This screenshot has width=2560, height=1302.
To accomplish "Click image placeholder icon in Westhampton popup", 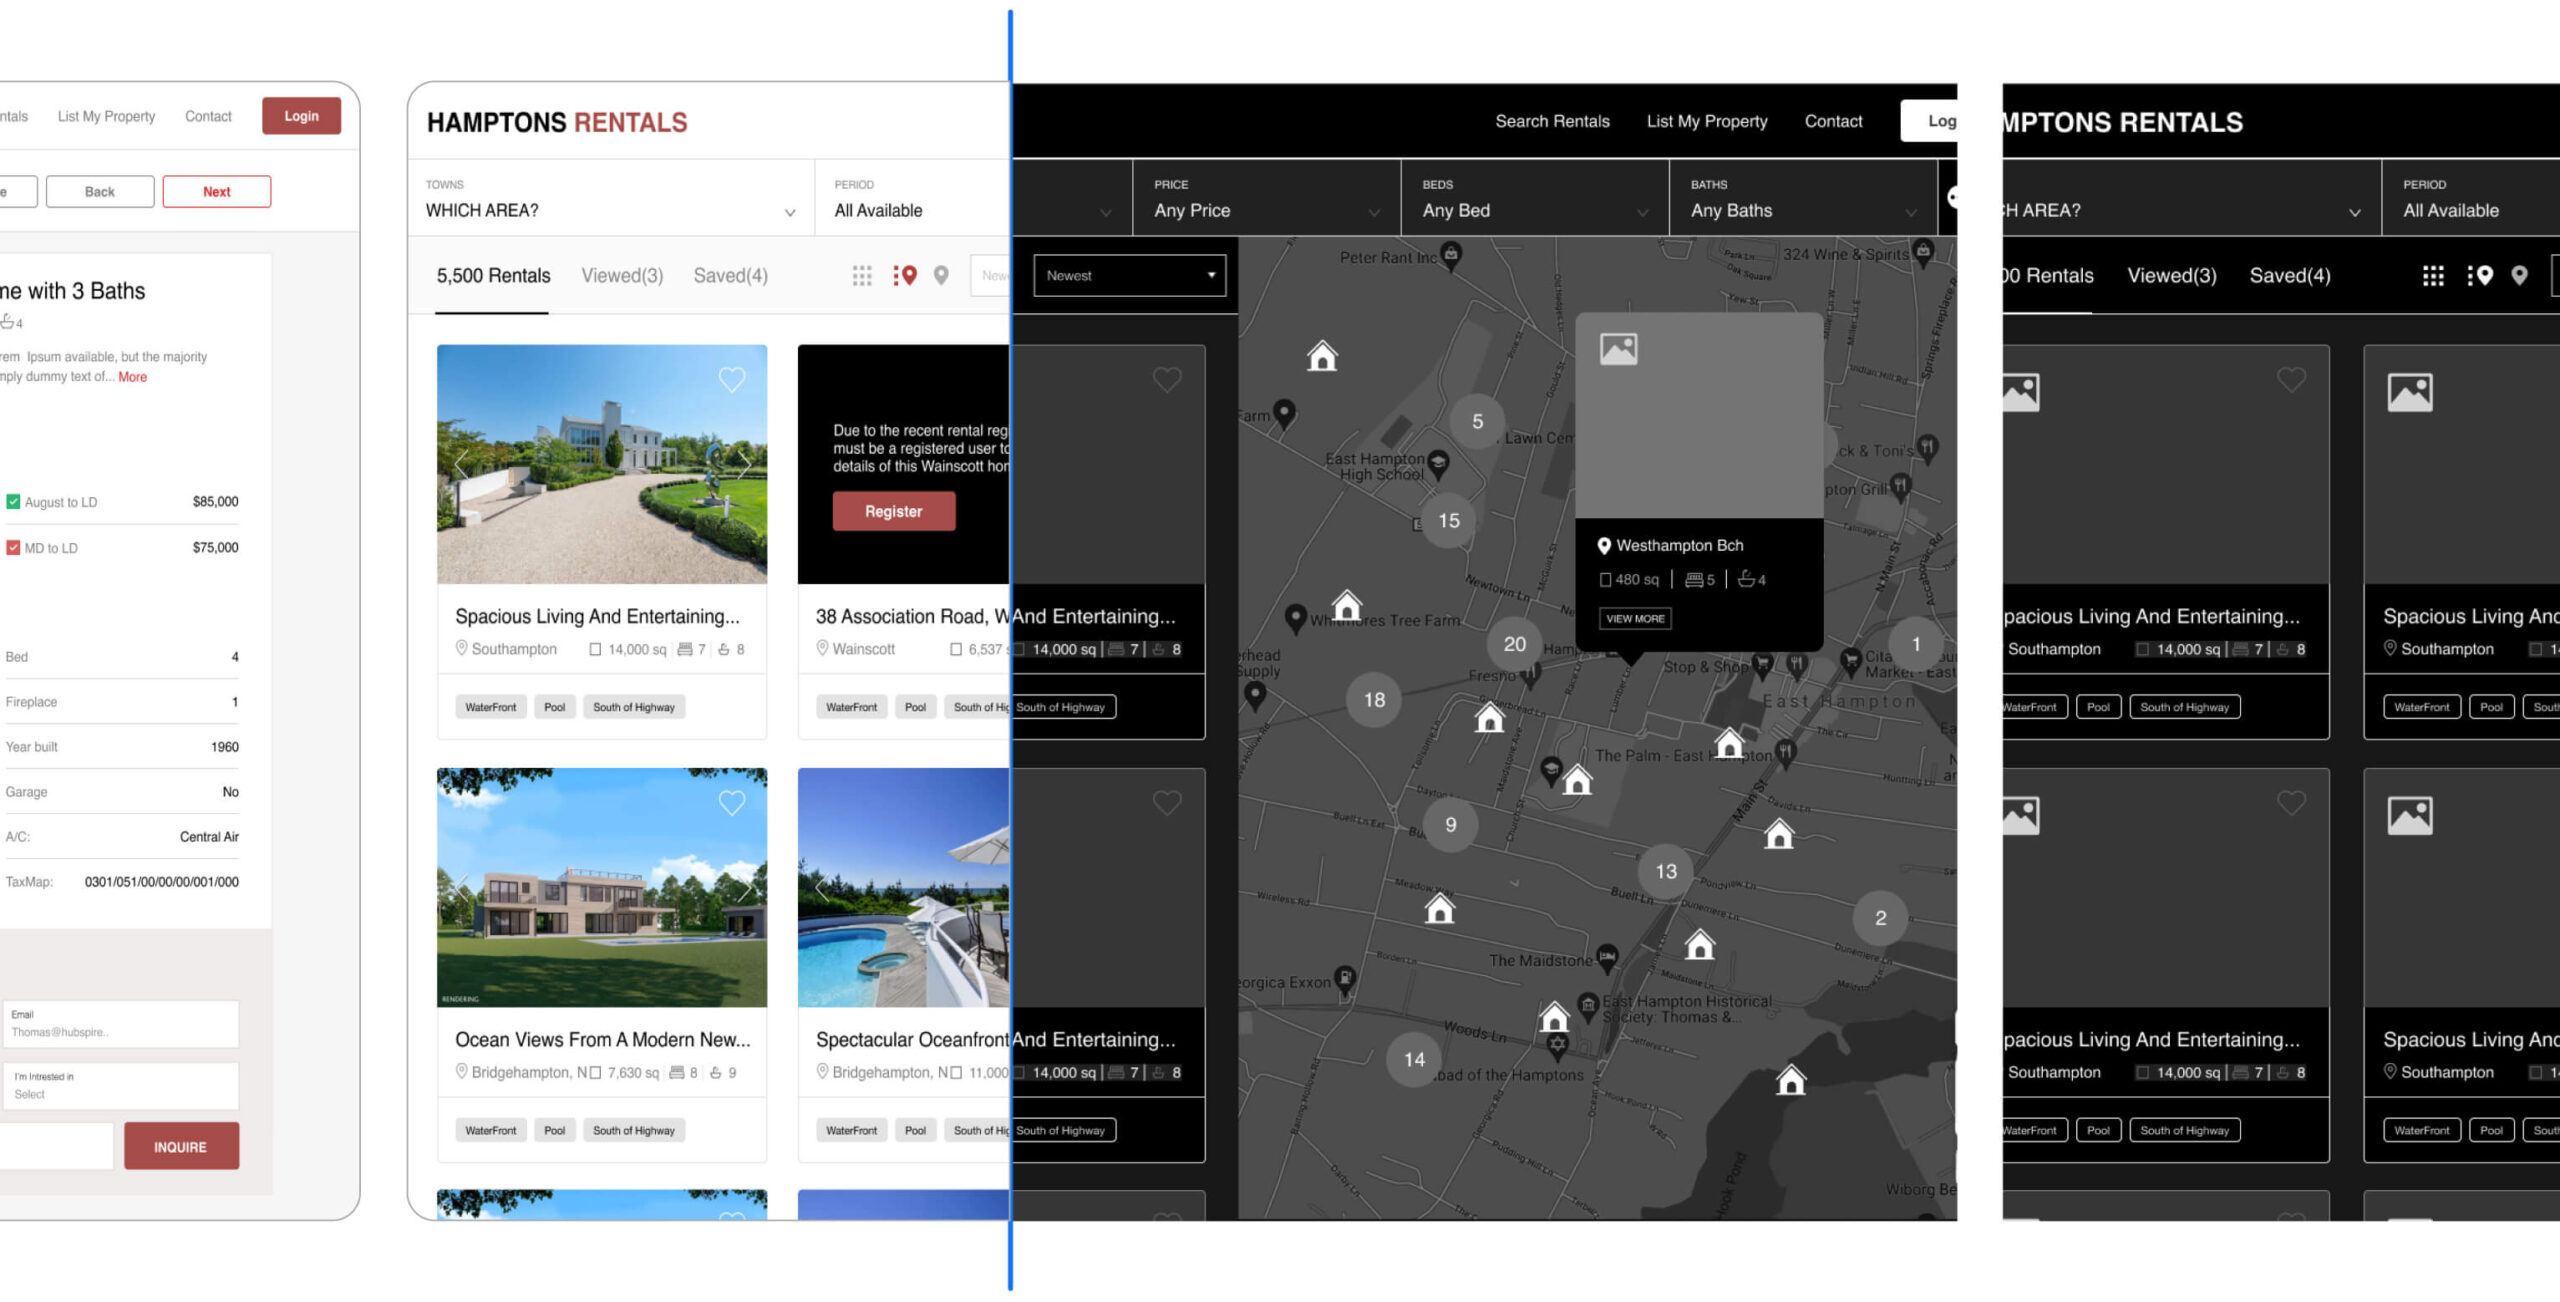I will coord(1618,349).
